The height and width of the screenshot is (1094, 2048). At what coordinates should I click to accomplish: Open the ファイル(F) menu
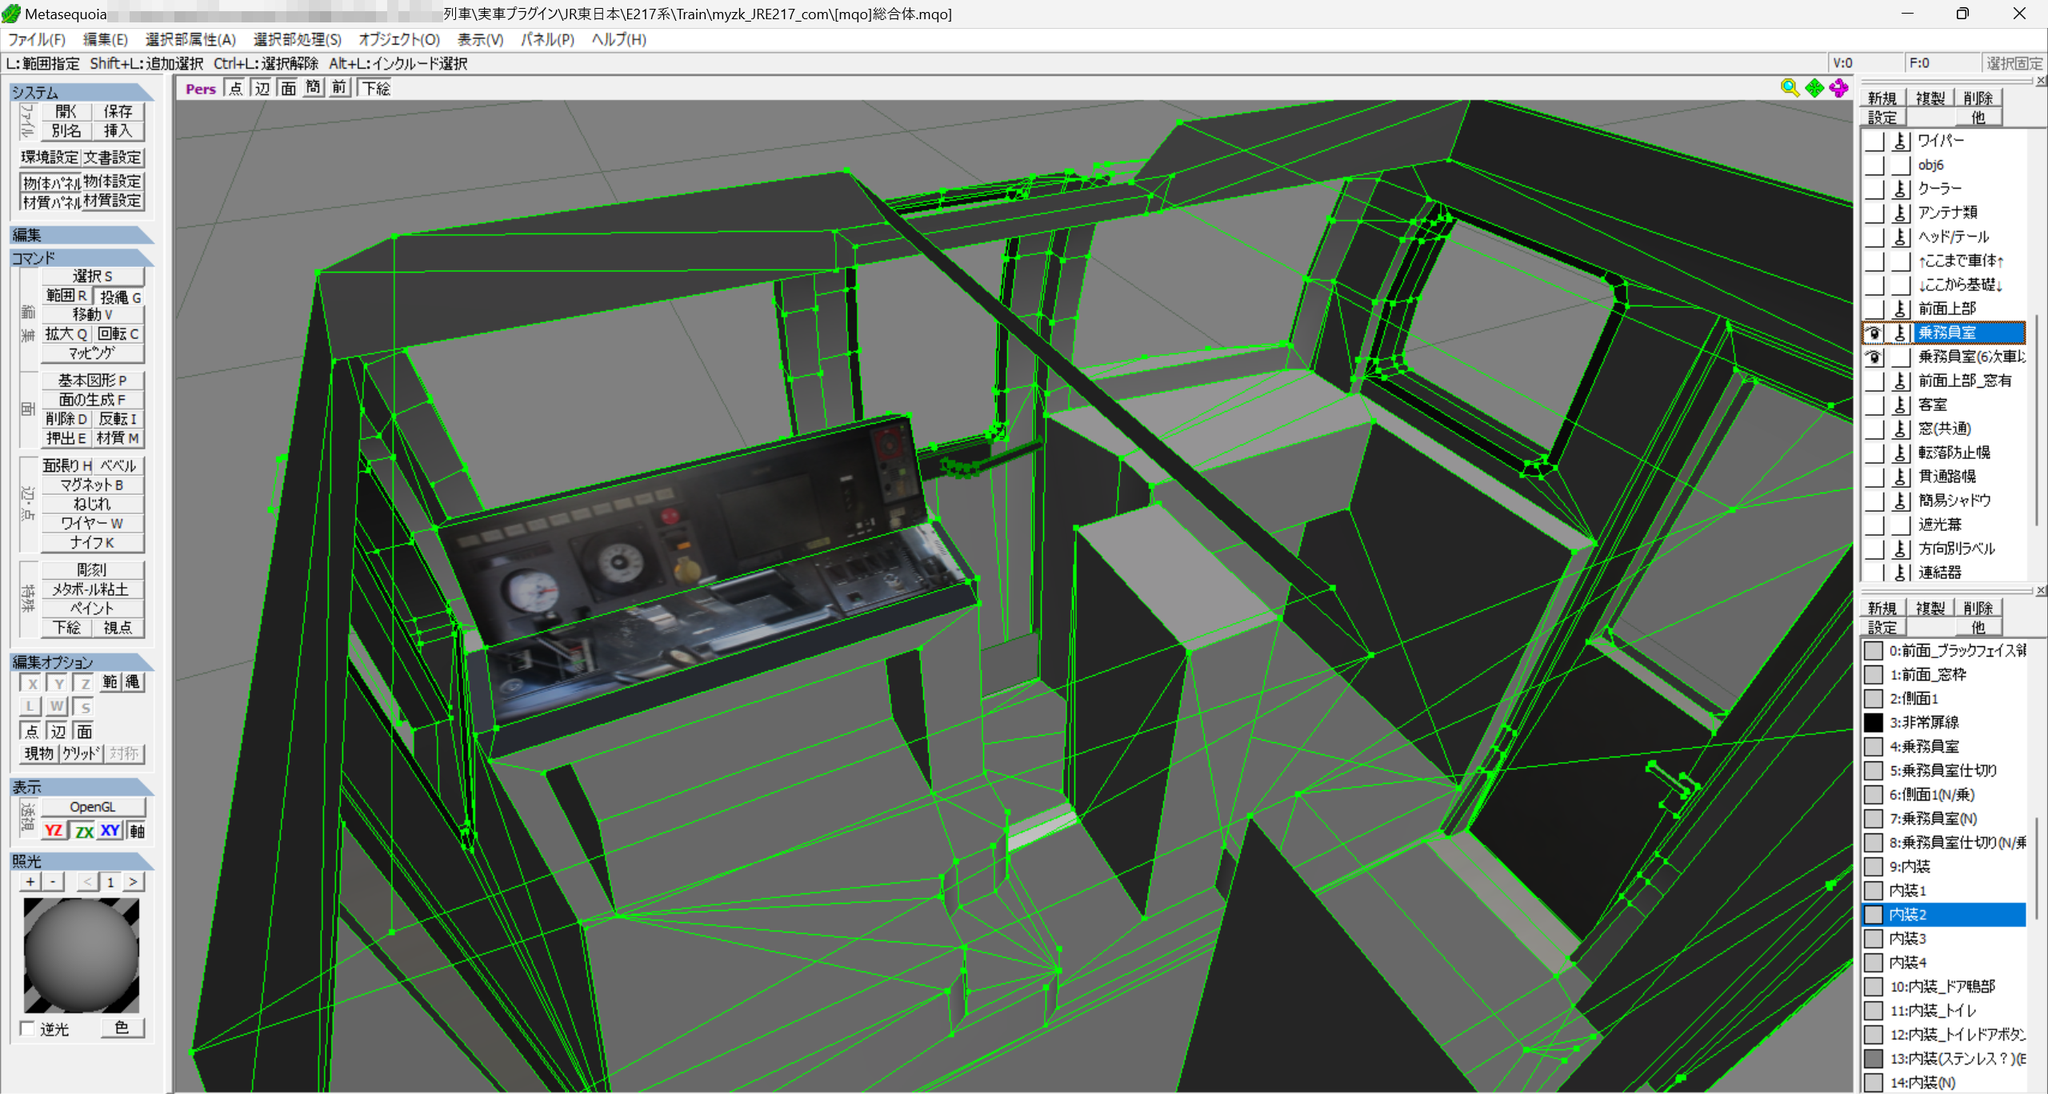37,39
